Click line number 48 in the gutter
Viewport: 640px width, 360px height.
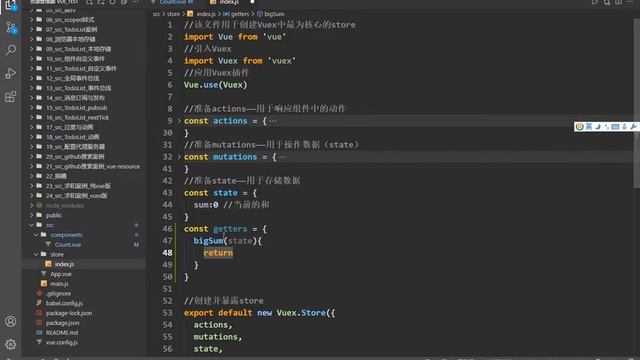click(167, 253)
